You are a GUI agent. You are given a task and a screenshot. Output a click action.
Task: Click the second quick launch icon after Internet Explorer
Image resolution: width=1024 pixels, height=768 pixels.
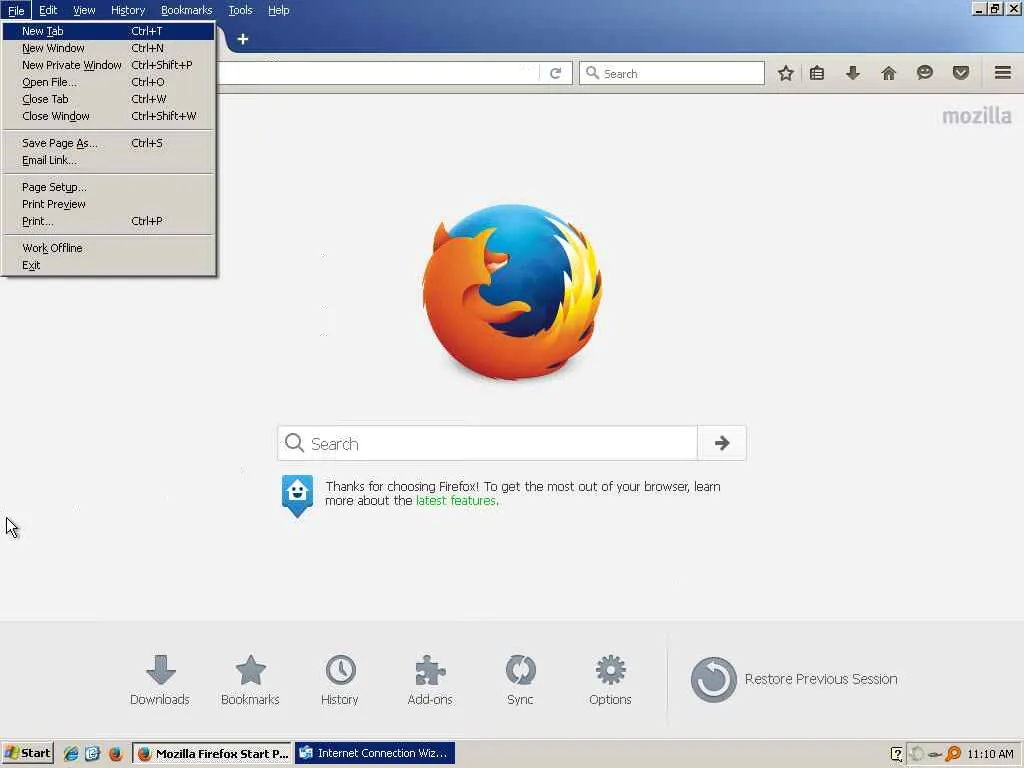tap(93, 754)
